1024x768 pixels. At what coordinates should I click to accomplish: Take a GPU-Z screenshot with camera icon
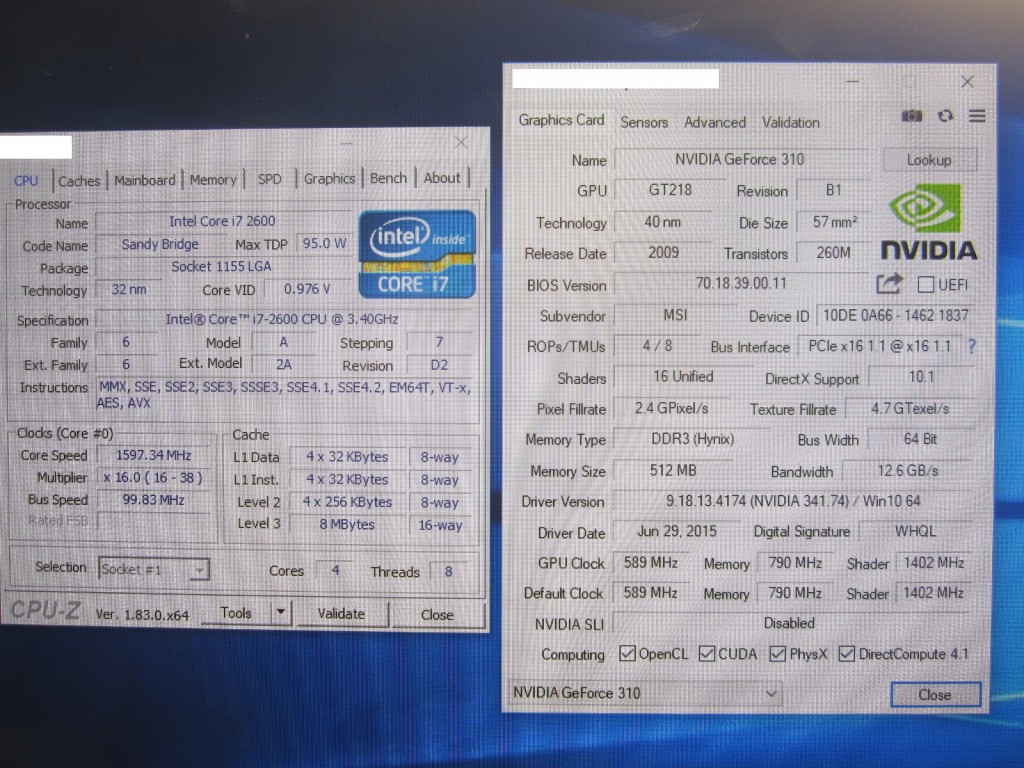coord(912,116)
